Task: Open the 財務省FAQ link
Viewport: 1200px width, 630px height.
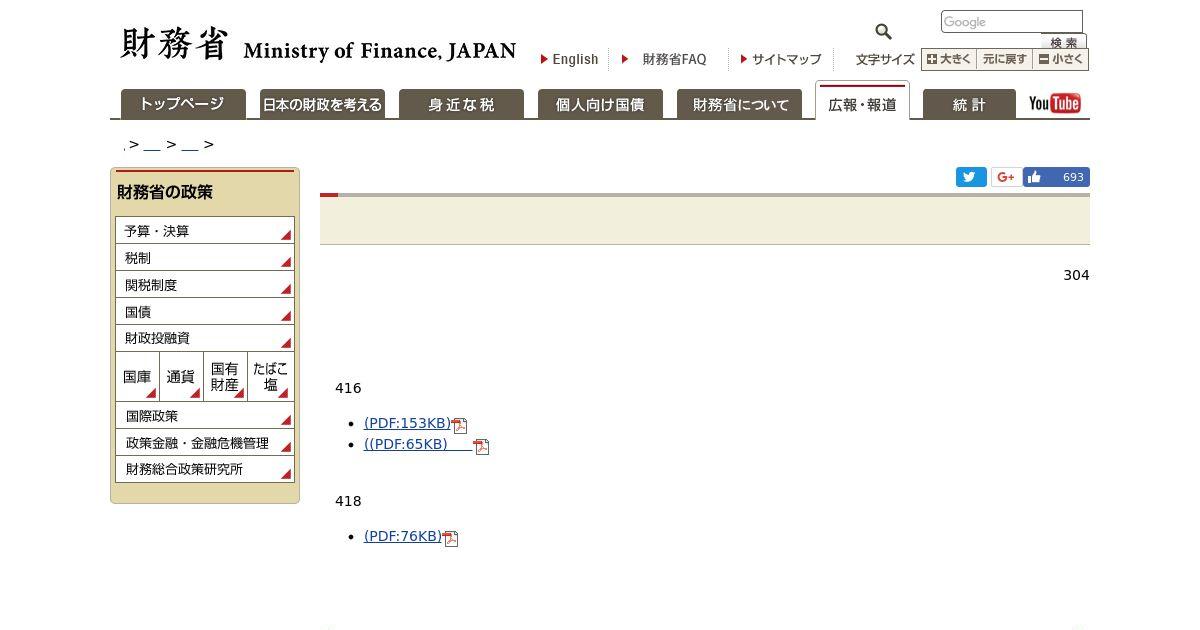Action: [x=665, y=59]
